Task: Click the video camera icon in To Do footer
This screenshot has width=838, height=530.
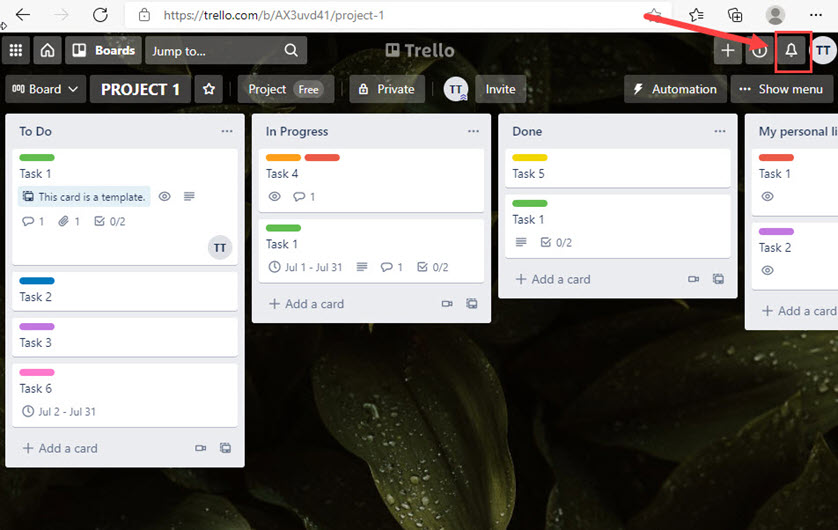Action: (200, 448)
